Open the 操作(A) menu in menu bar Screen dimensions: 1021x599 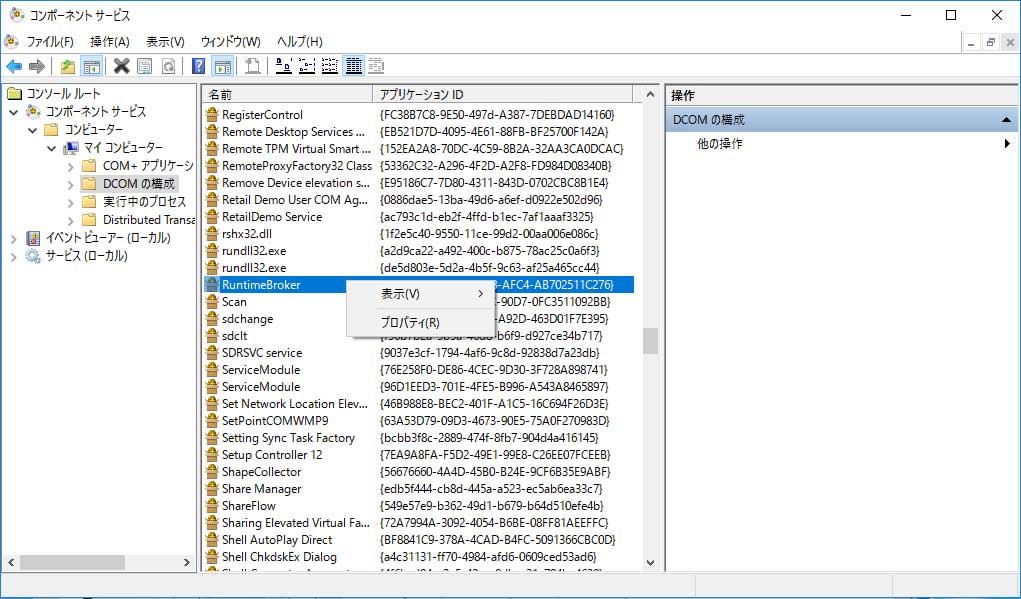click(109, 41)
